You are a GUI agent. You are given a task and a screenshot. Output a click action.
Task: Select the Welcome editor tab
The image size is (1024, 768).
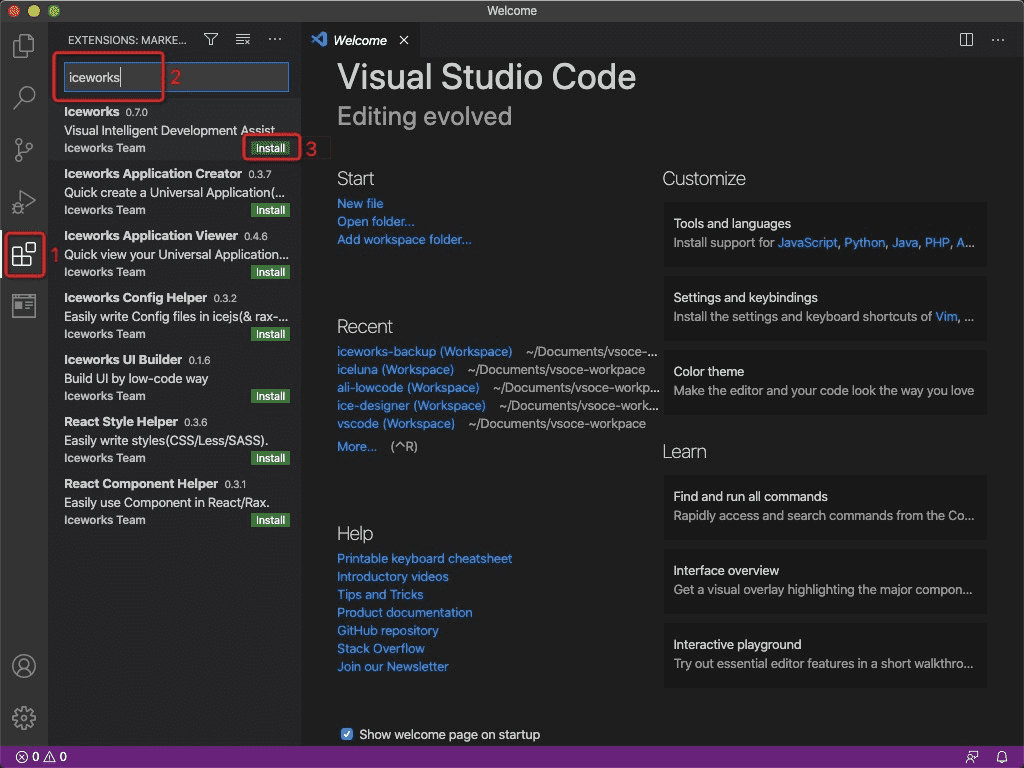[359, 40]
